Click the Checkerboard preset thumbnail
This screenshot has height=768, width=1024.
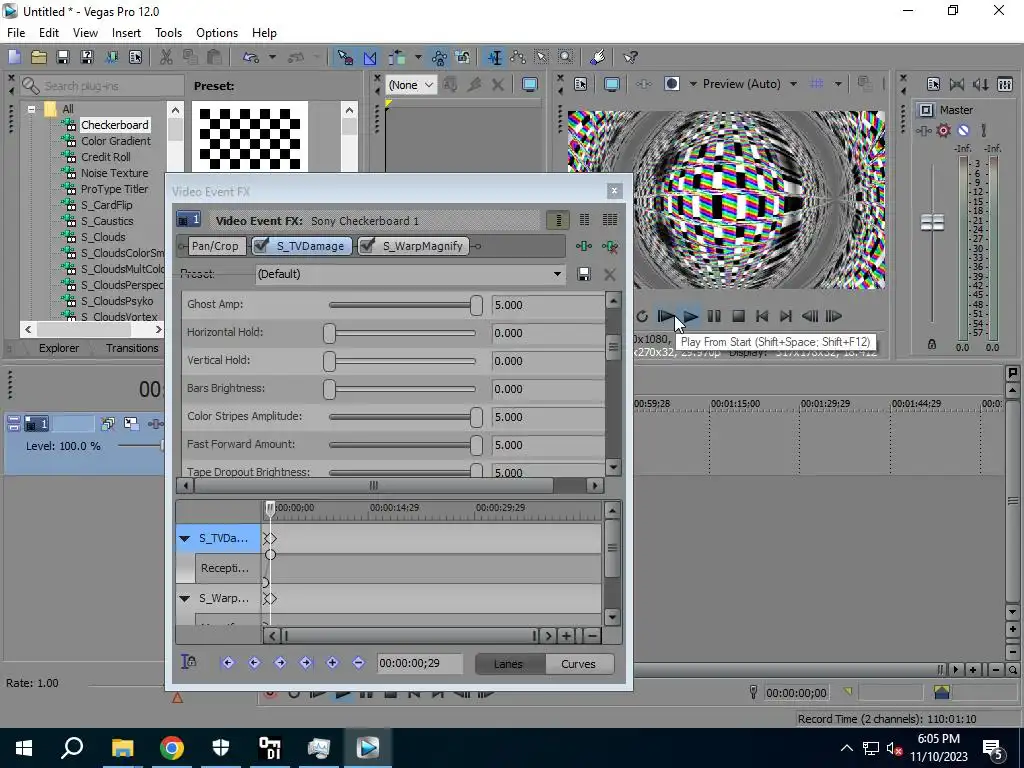[x=249, y=137]
